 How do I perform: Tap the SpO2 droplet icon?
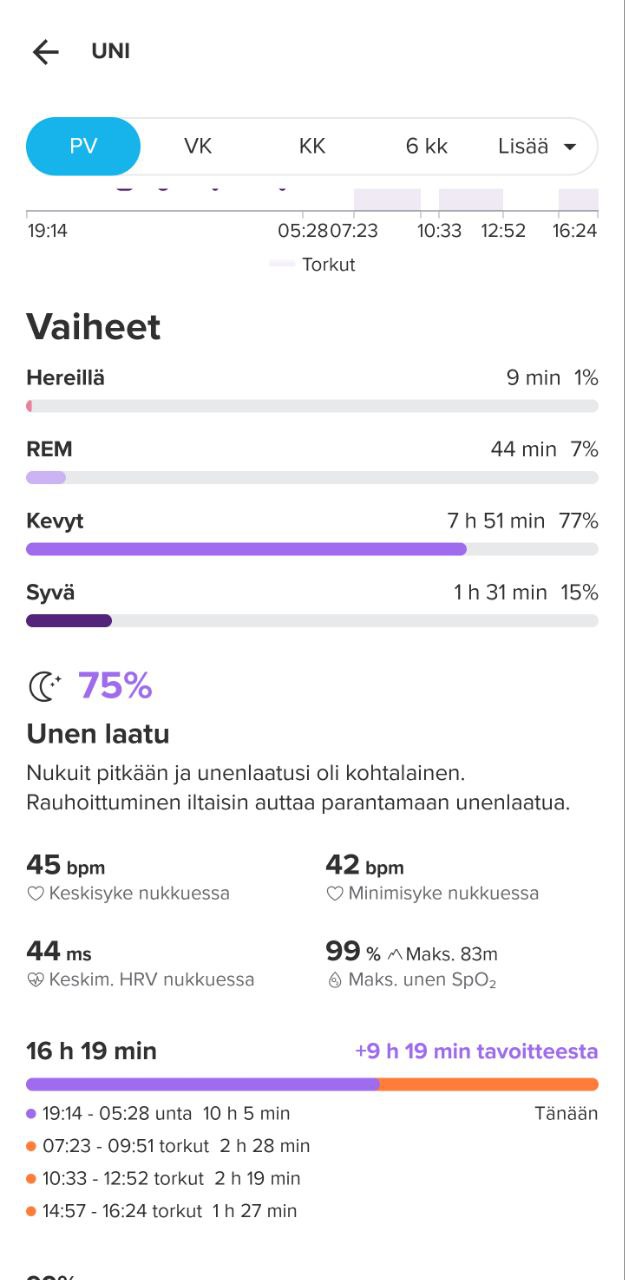[335, 980]
